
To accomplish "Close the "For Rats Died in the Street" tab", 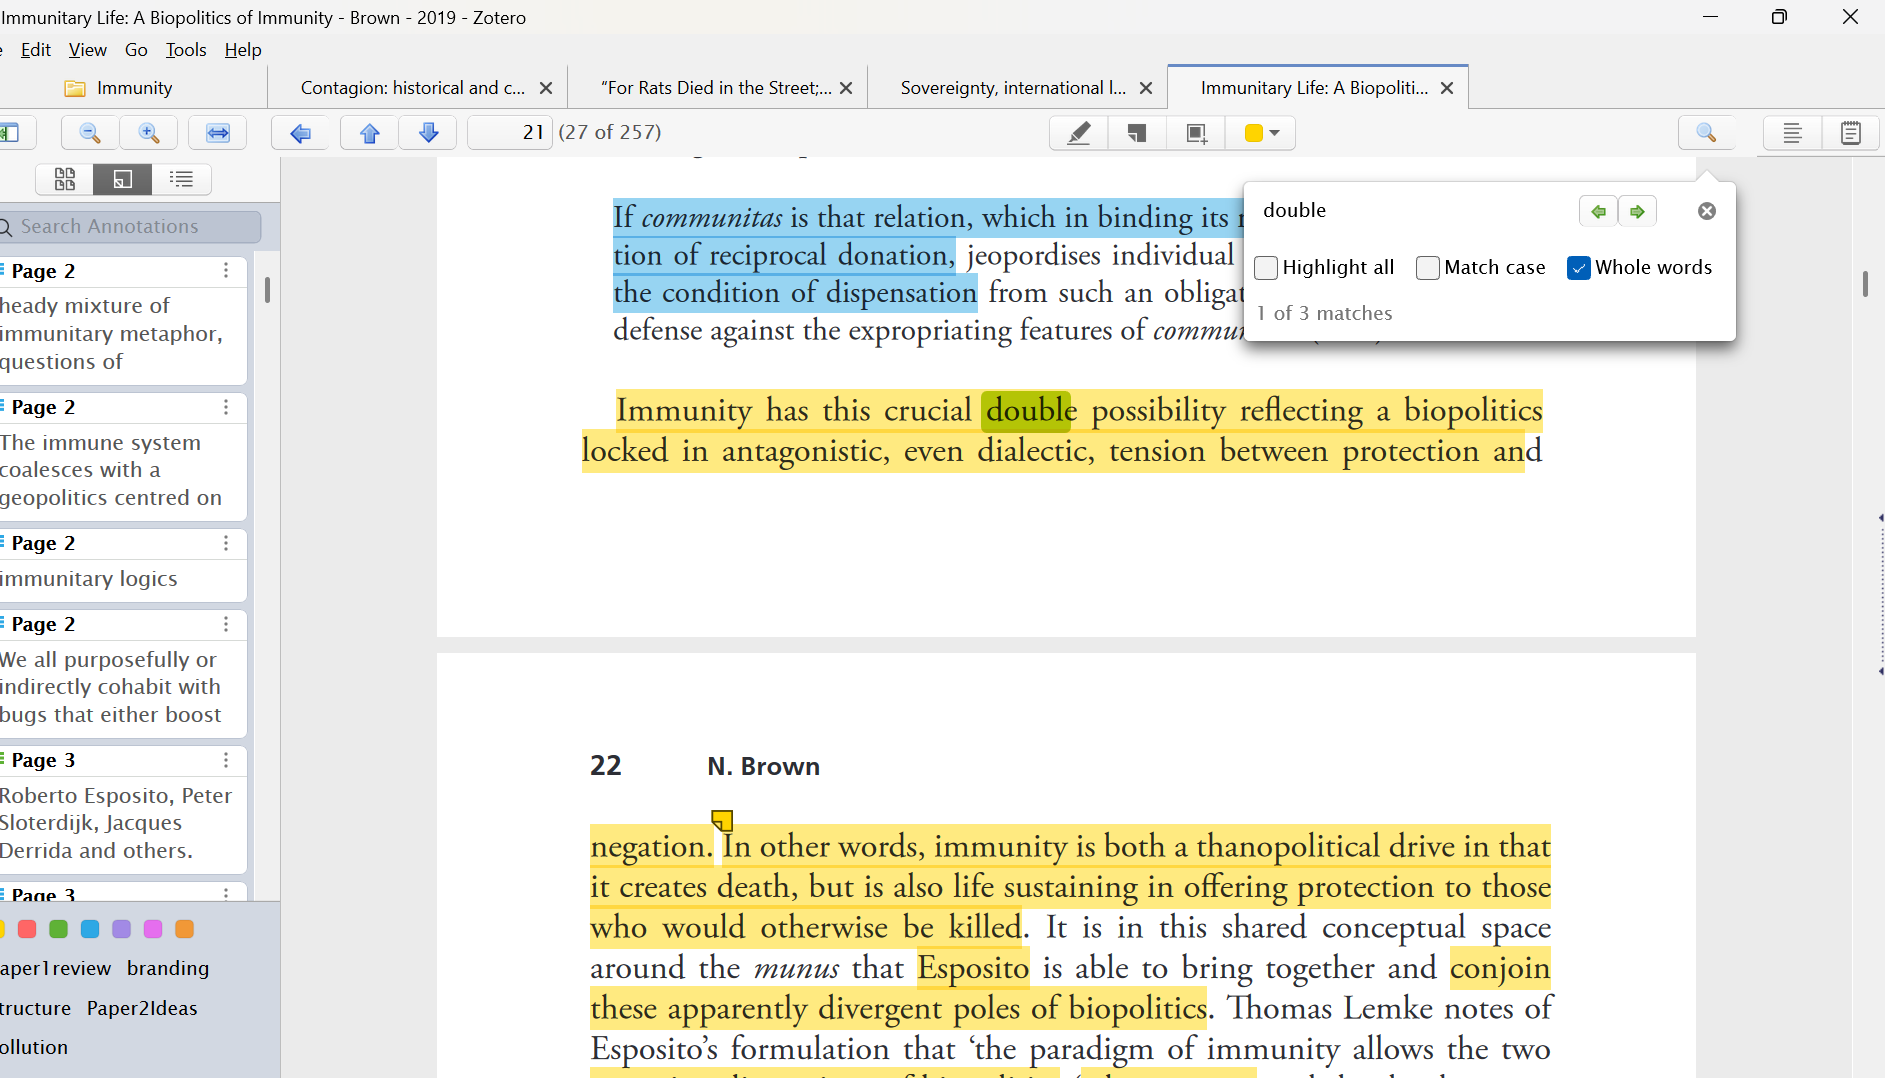I will pos(846,88).
